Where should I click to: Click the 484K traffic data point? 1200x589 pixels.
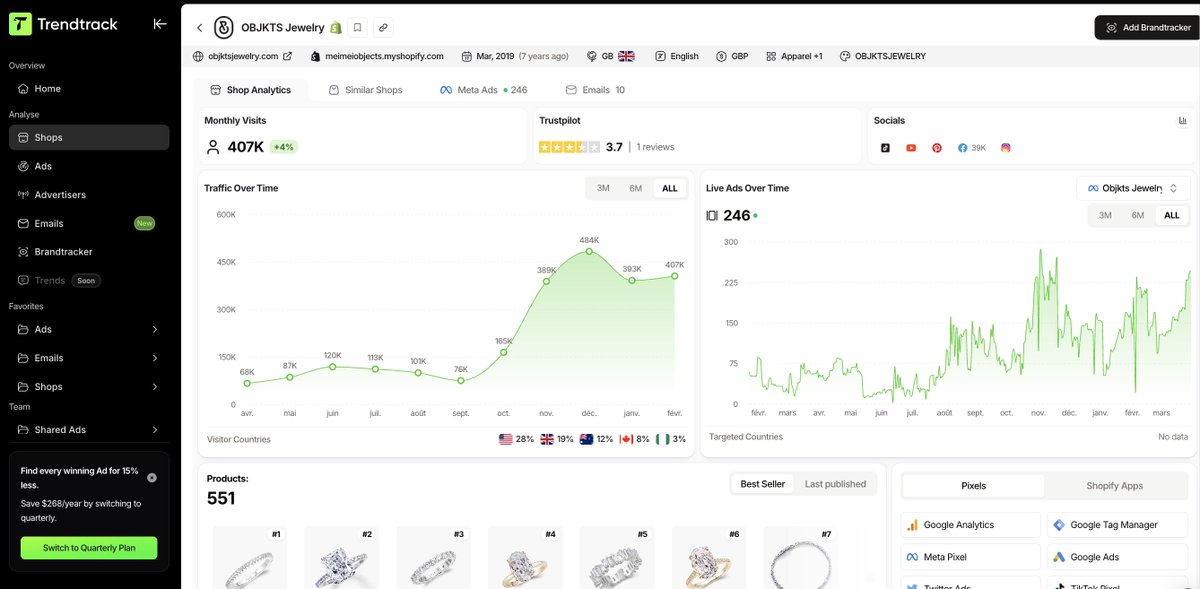(x=589, y=251)
